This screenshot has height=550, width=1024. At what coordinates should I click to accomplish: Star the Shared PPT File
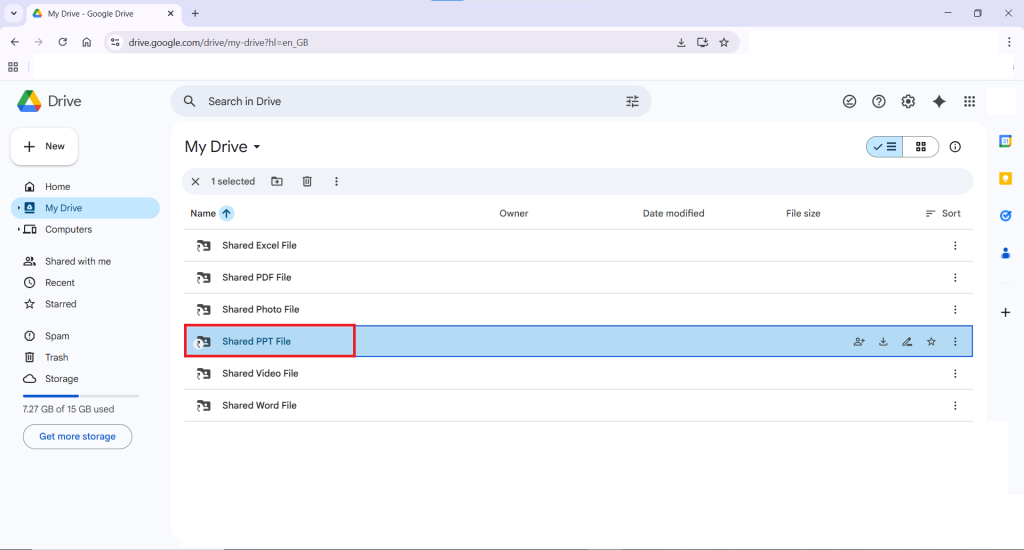pos(931,342)
